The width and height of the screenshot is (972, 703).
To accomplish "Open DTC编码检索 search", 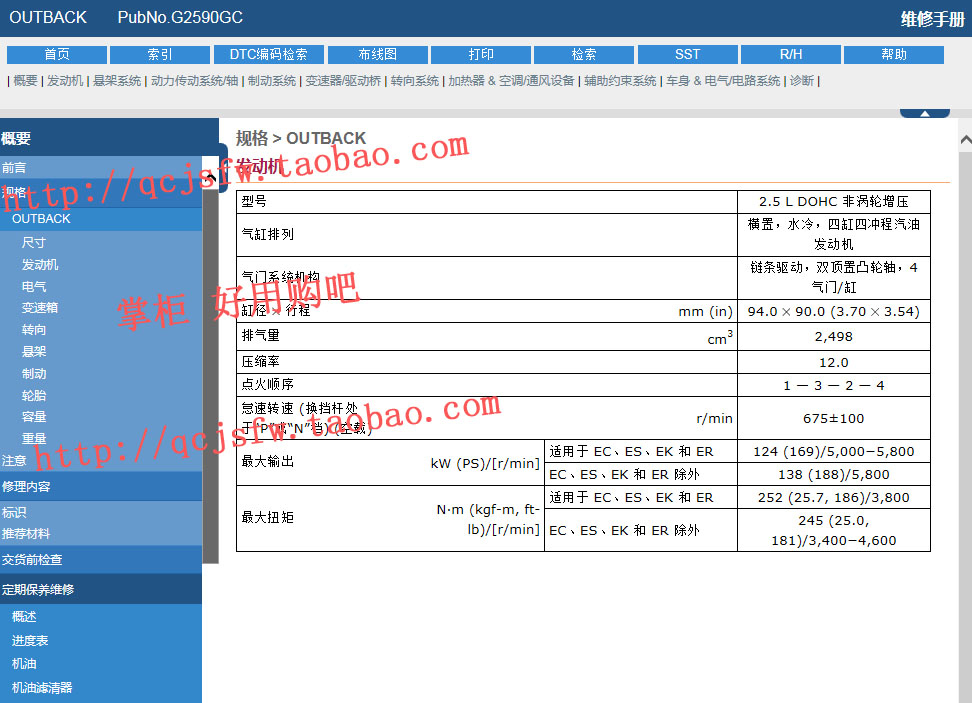I will pos(268,55).
